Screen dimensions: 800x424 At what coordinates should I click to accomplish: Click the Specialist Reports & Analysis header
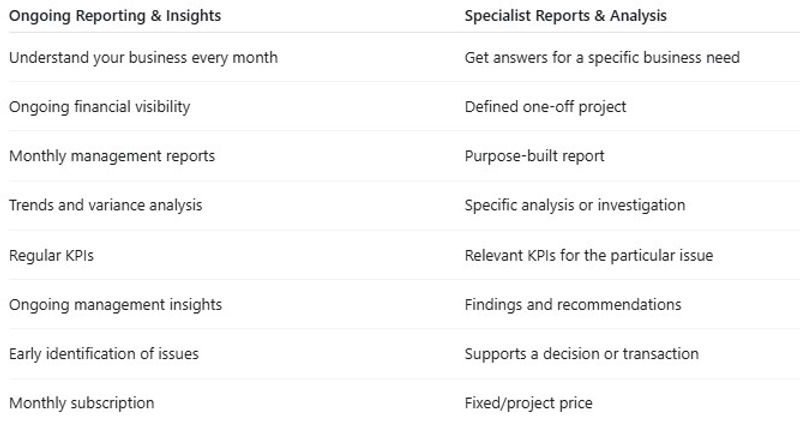[565, 16]
